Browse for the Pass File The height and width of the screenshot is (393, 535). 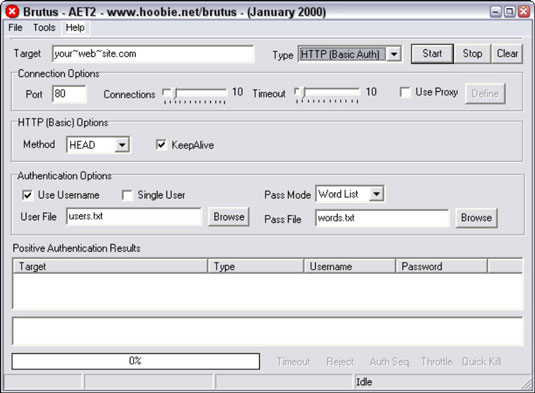[476, 218]
